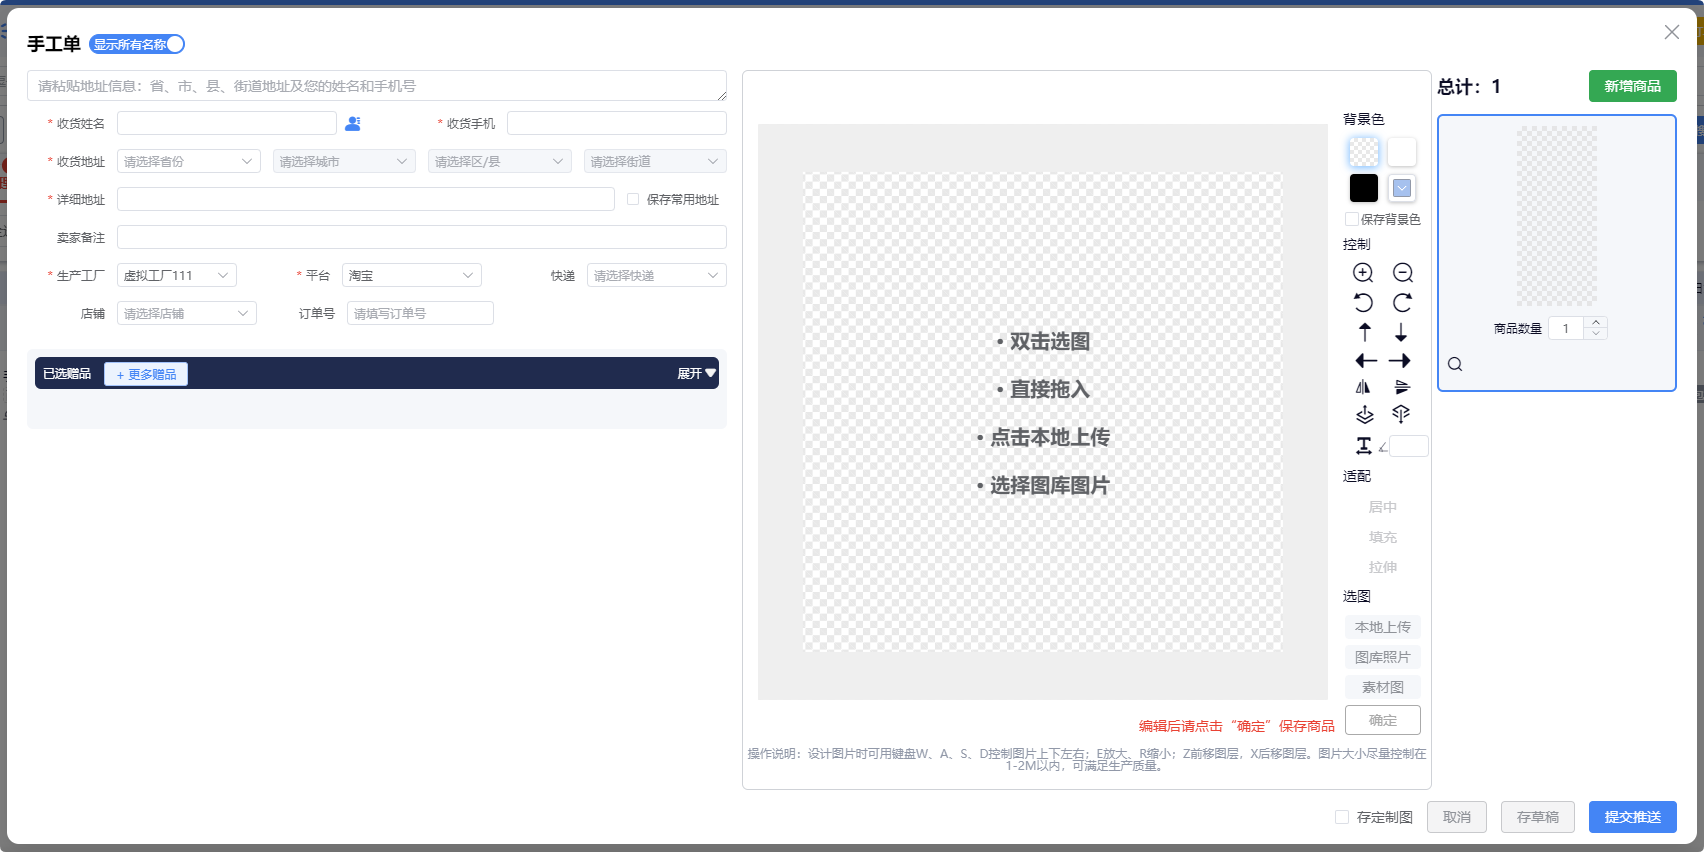Screen dimensions: 1704x852
Task: Check 保存常用地址 checkbox
Action: pyautogui.click(x=633, y=199)
